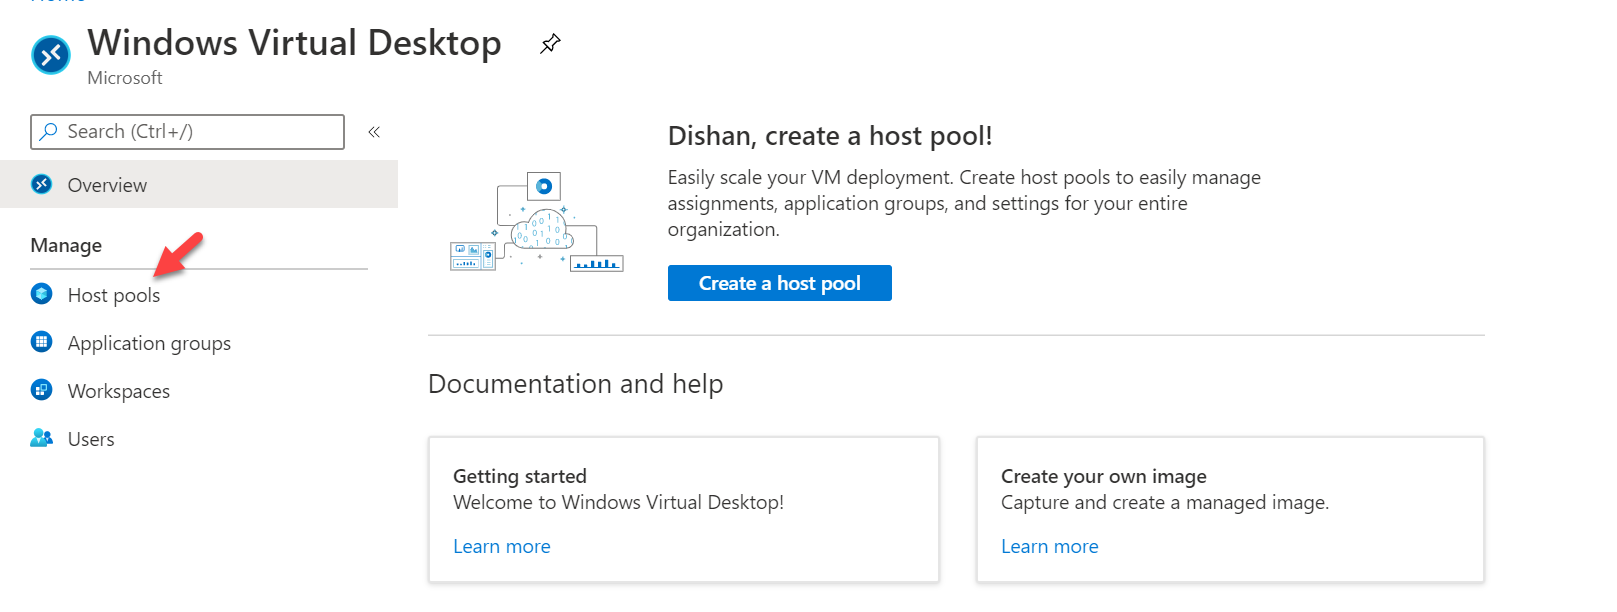This screenshot has width=1617, height=612.
Task: Open the Users page
Action: click(91, 439)
